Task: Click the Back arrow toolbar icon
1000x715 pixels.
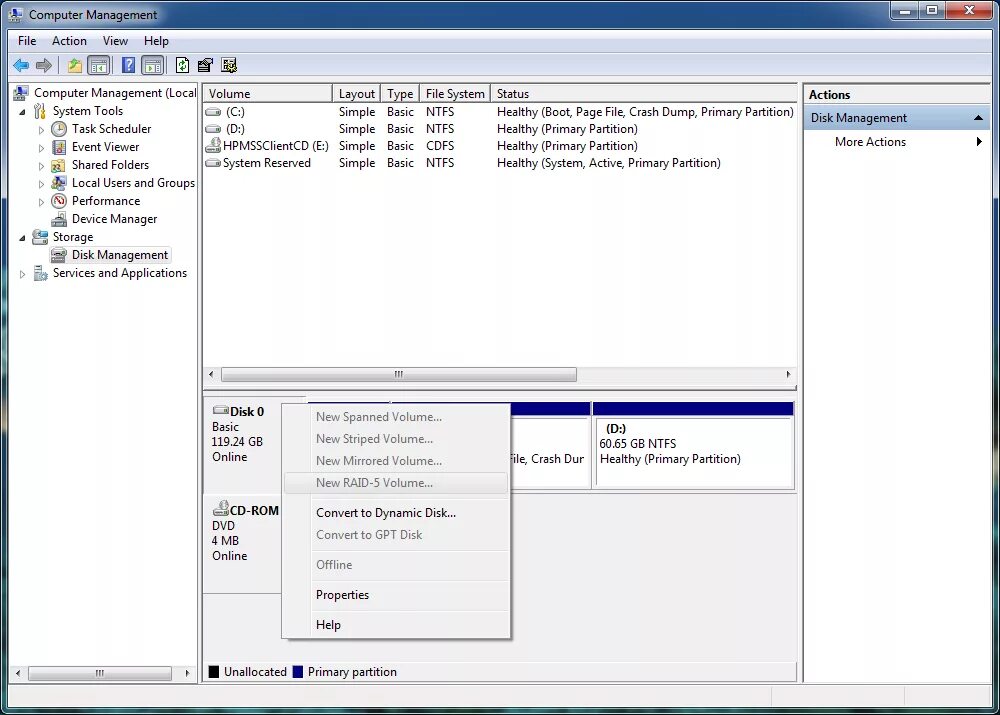Action: [x=21, y=65]
